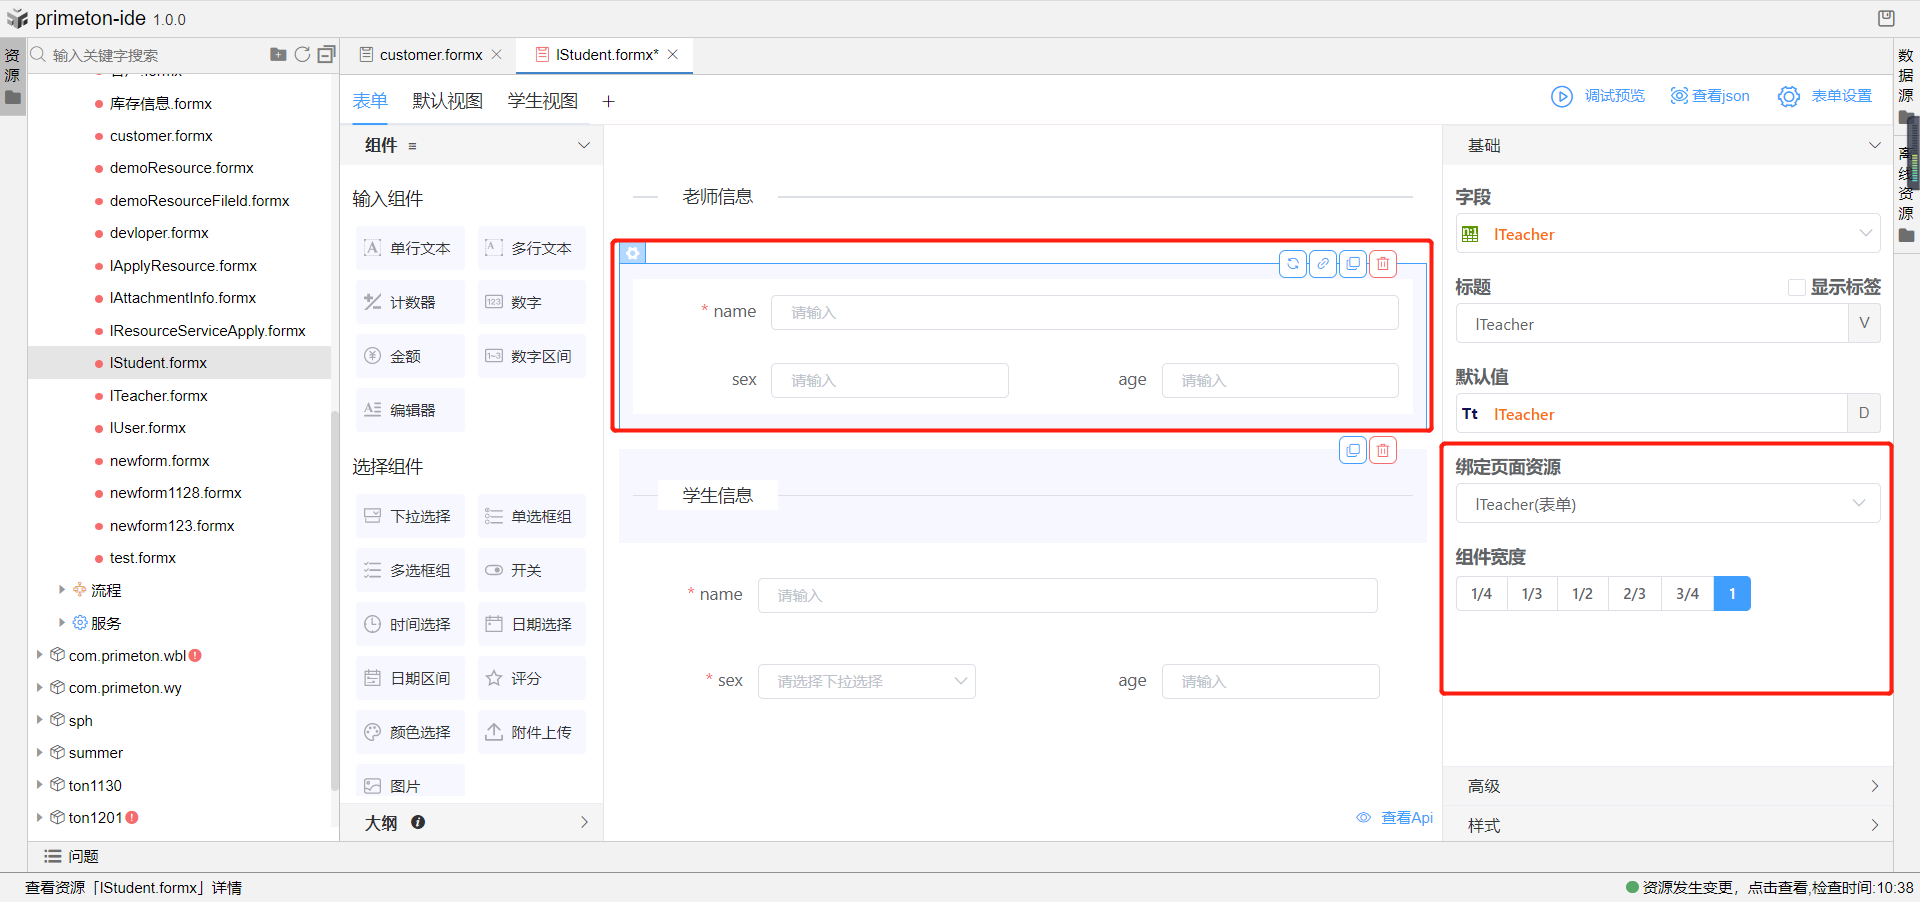
Task: Toggle the 显示标签 checkbox
Action: pos(1796,288)
